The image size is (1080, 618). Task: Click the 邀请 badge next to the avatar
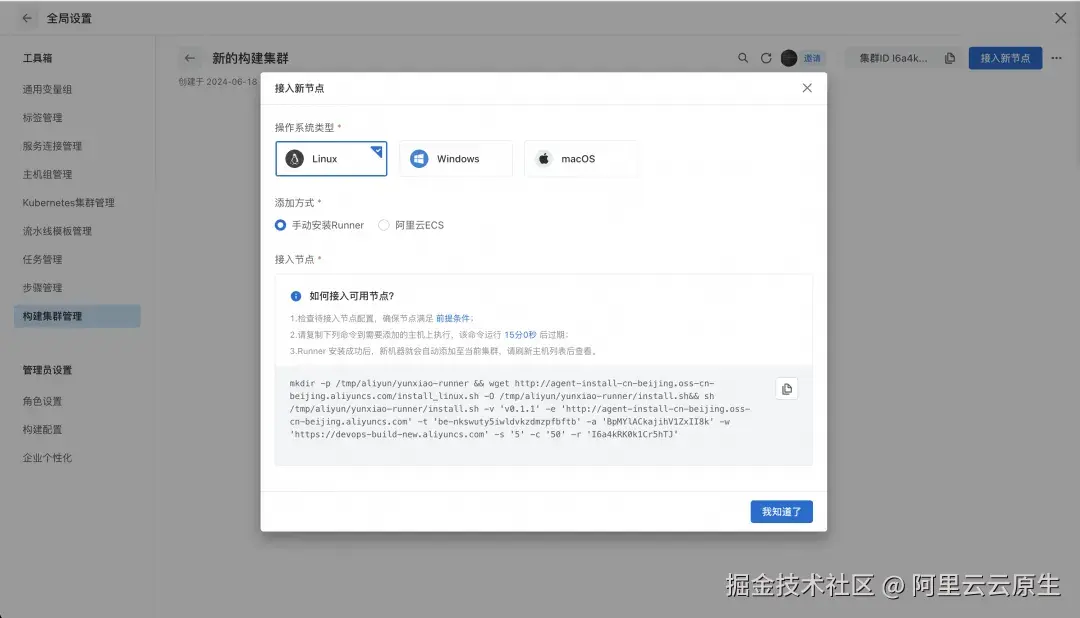pos(811,58)
